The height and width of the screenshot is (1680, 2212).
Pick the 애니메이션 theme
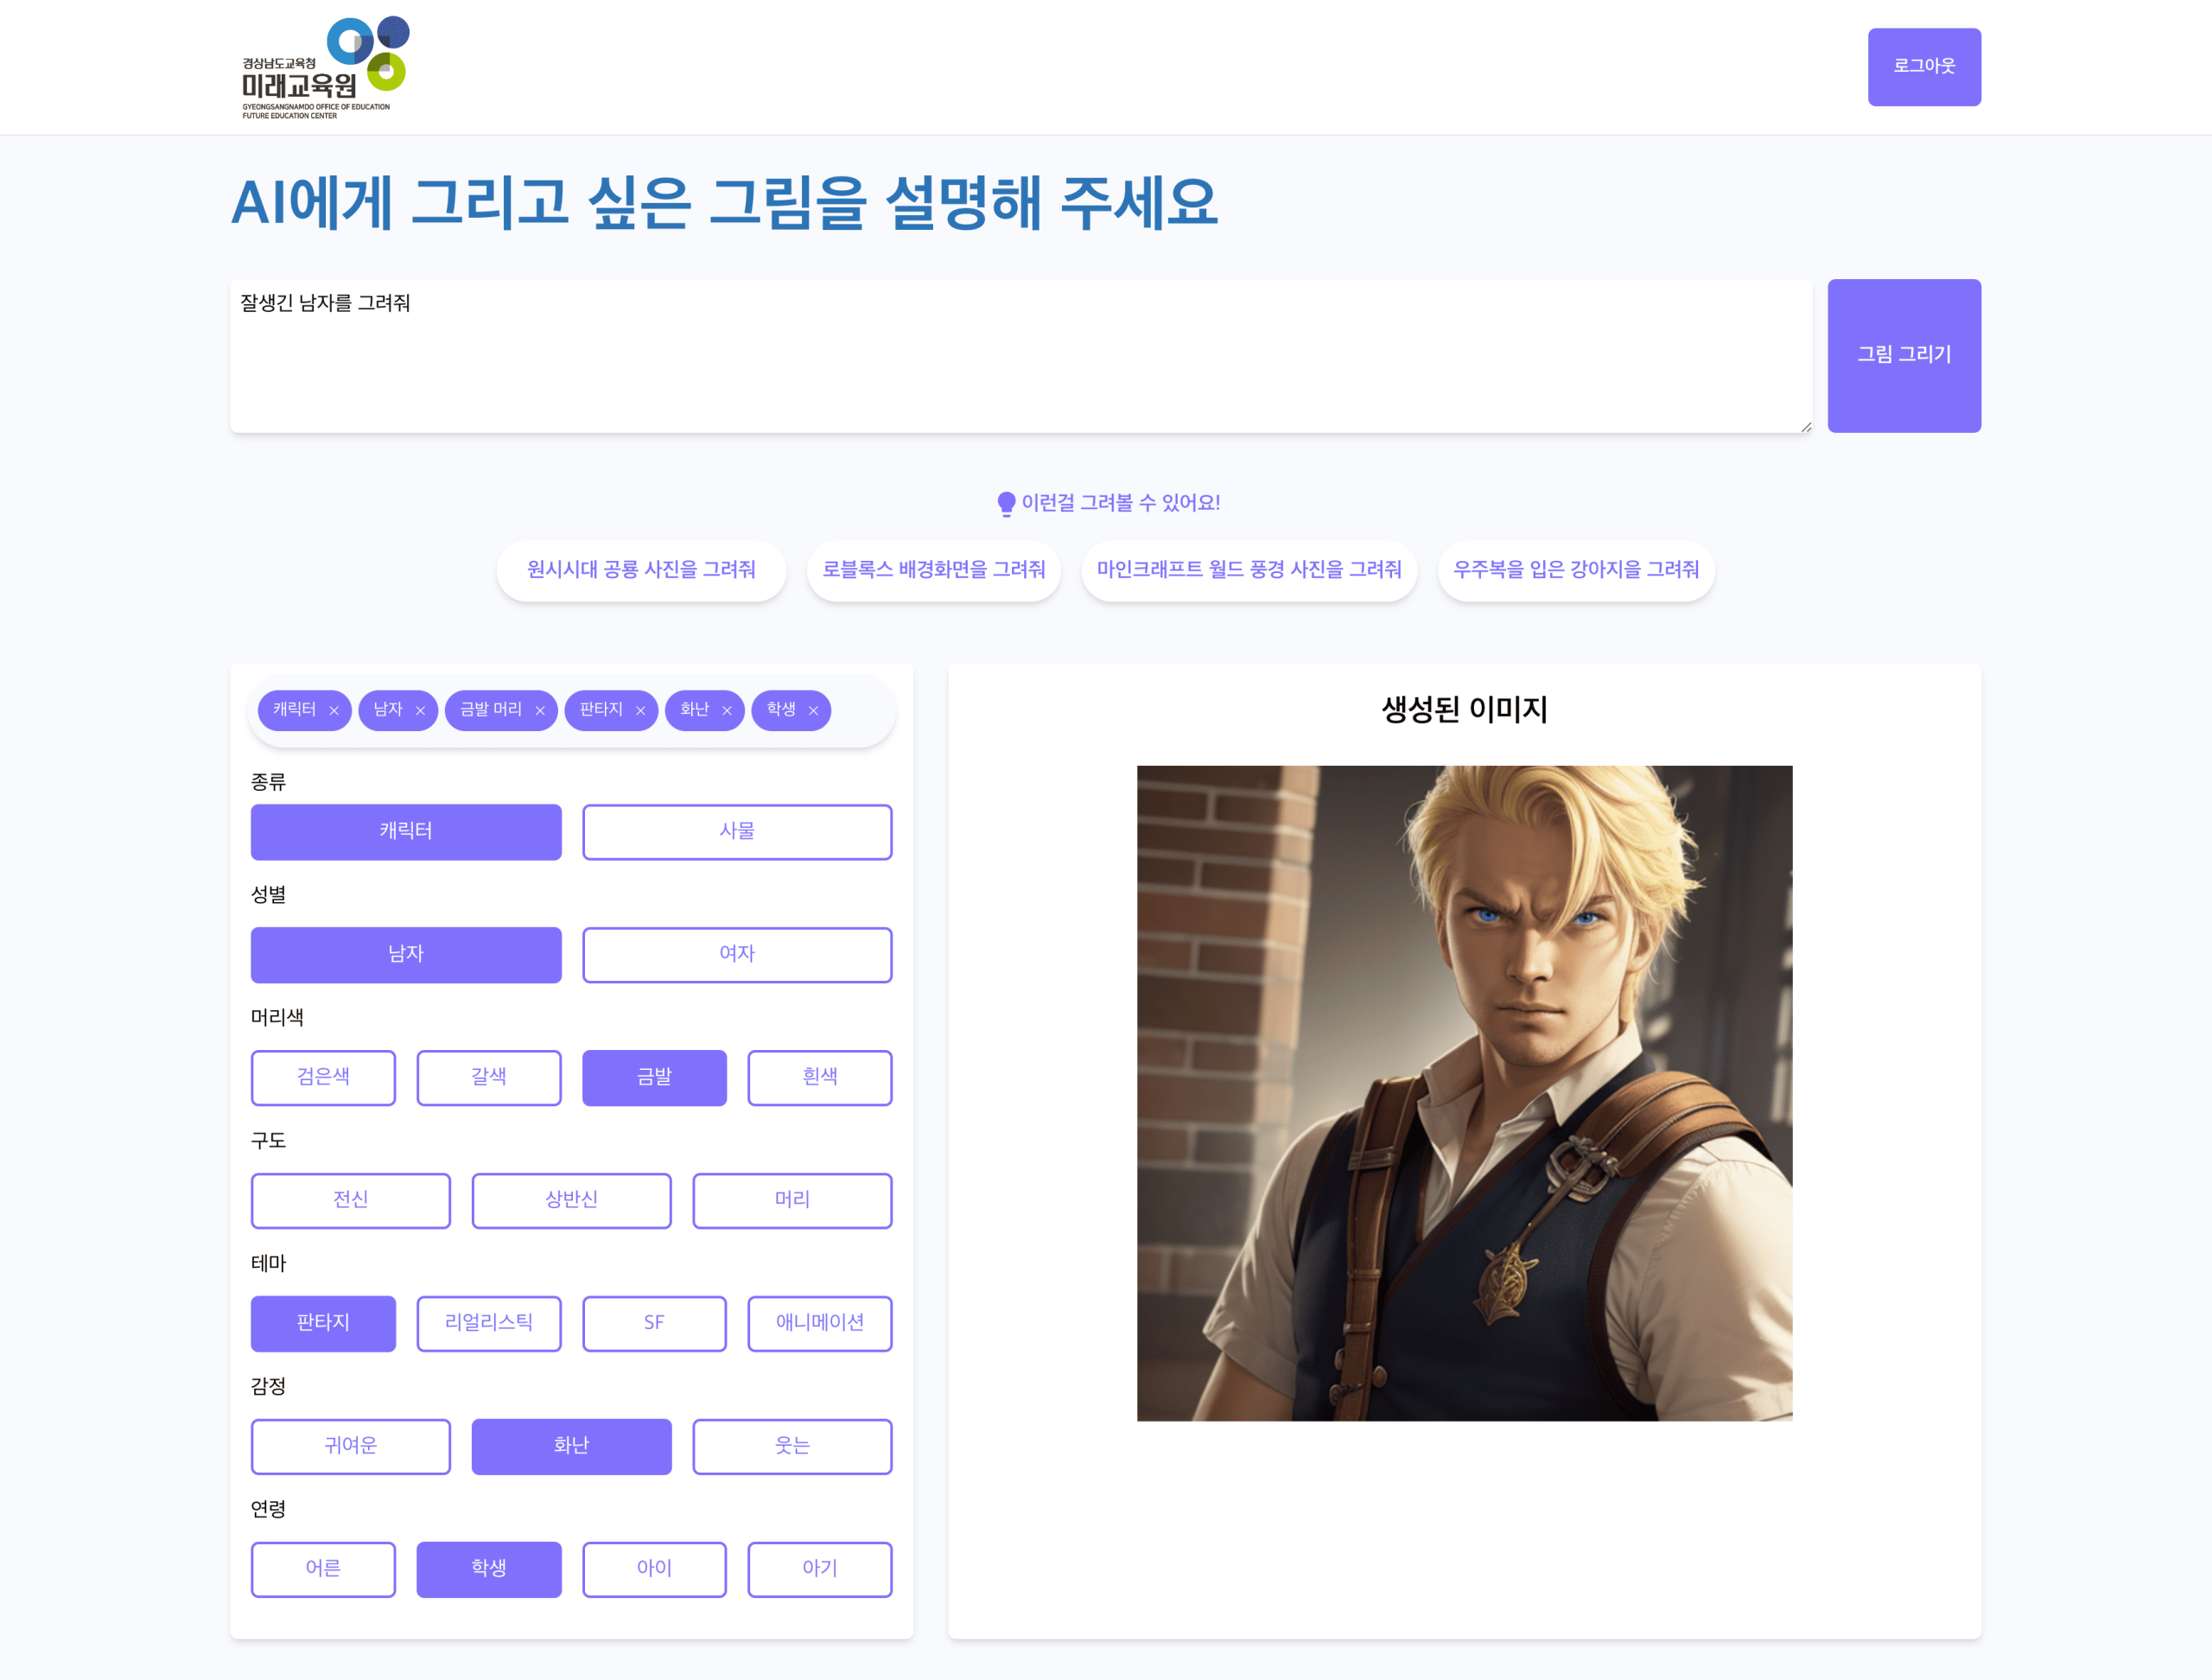click(x=819, y=1323)
